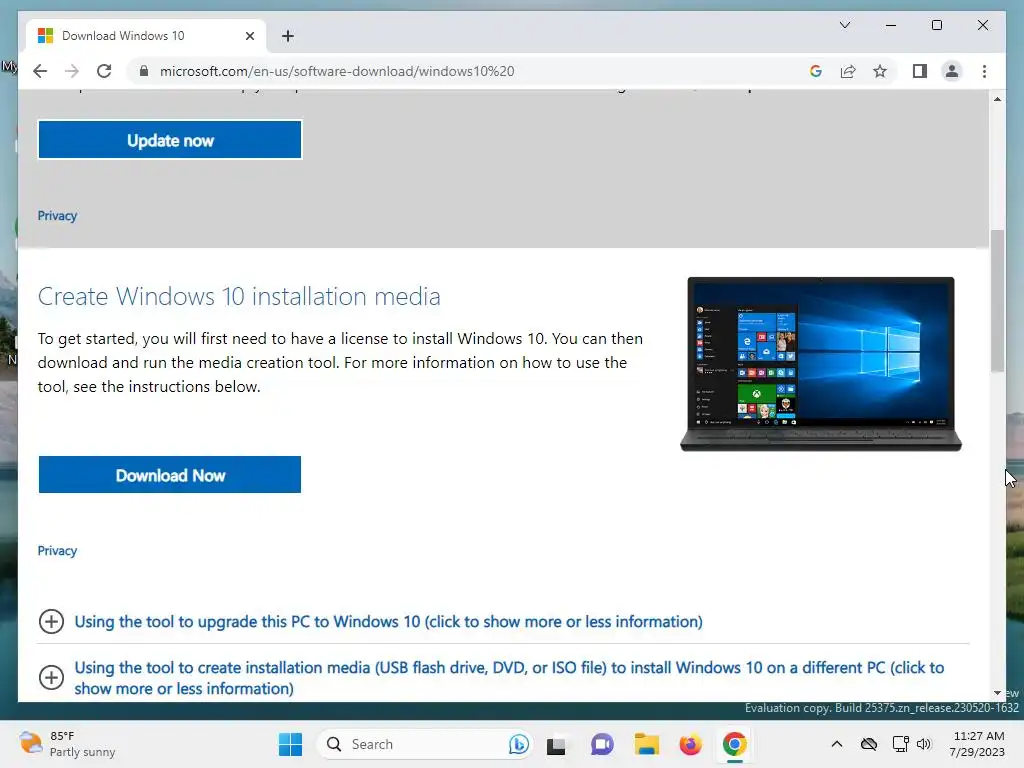
Task: Click the scrollbar up arrow
Action: pos(997,99)
